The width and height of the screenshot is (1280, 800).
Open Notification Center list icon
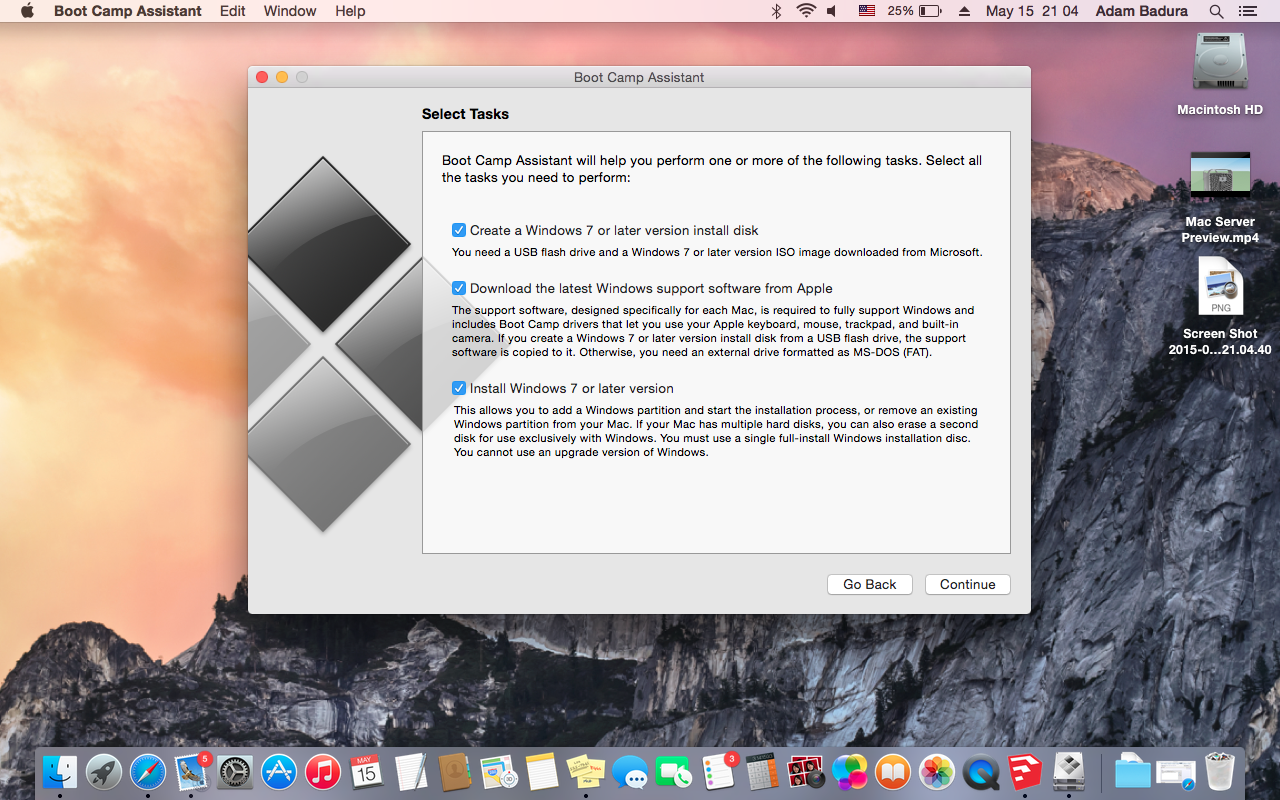[x=1247, y=11]
